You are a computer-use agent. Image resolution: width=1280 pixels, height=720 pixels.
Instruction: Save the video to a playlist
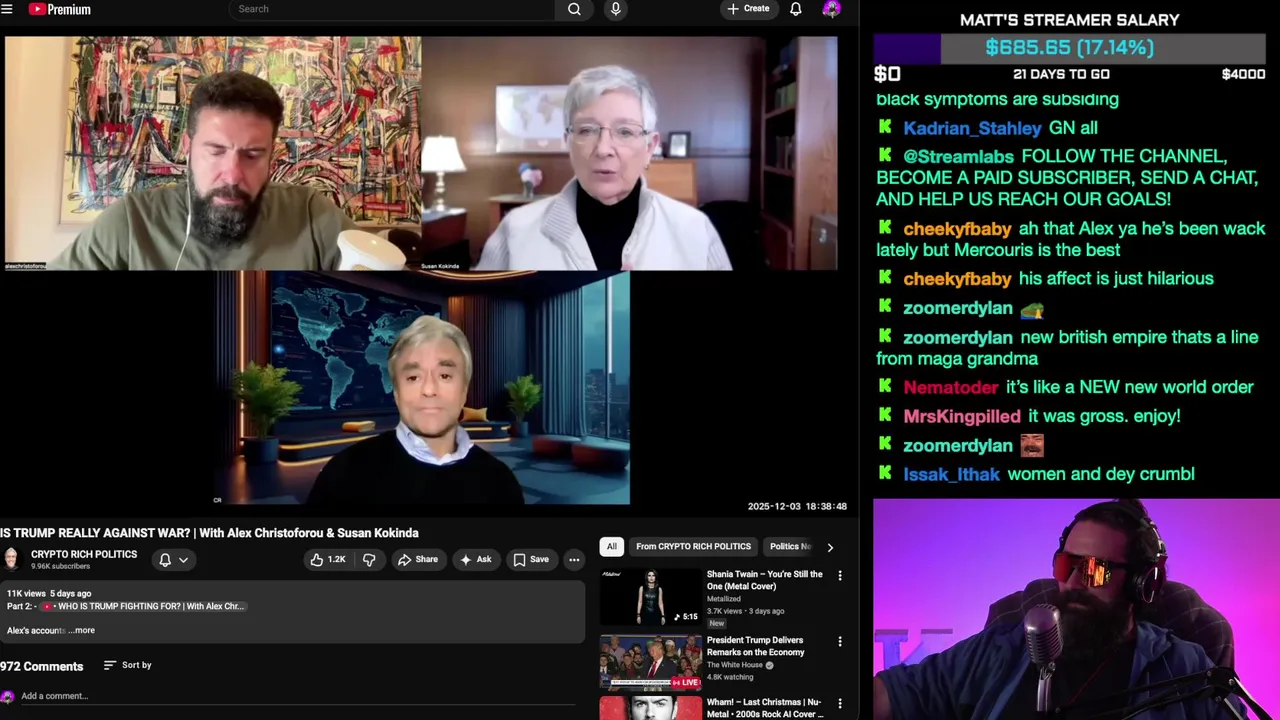pyautogui.click(x=531, y=560)
